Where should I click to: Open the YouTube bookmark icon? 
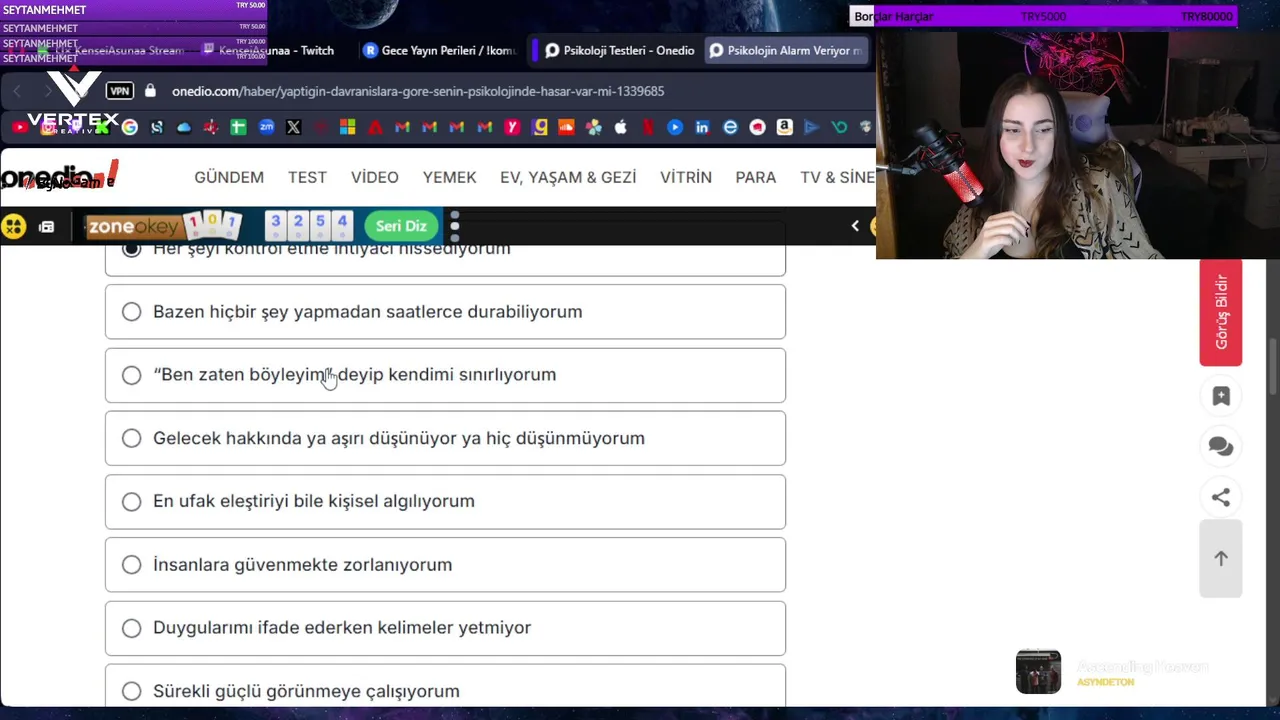pos(20,127)
